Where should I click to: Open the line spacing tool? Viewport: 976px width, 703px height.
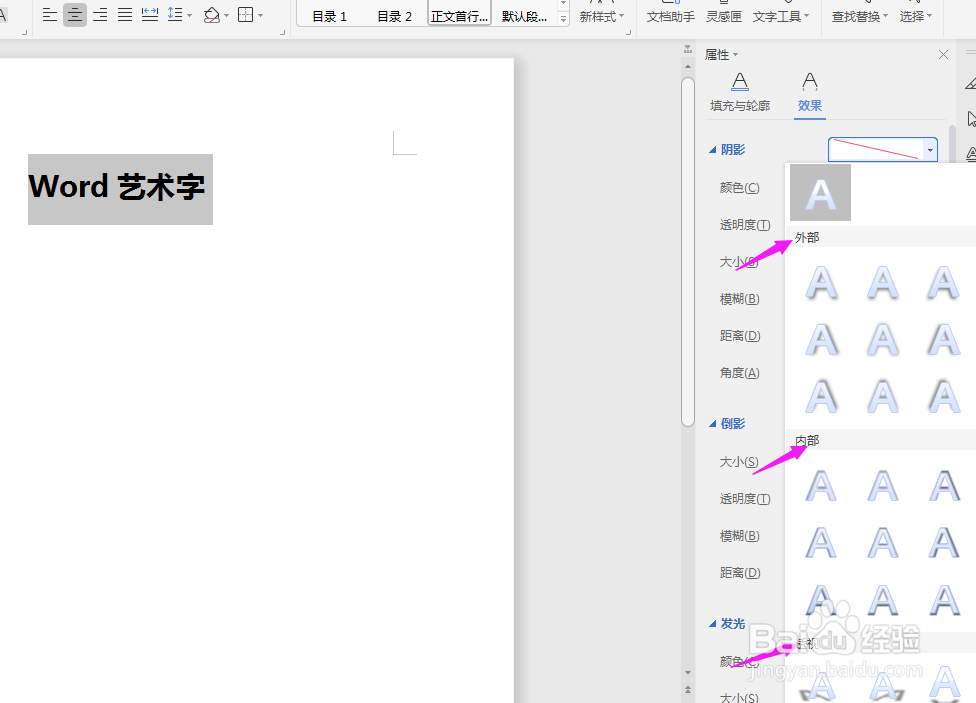pos(176,14)
